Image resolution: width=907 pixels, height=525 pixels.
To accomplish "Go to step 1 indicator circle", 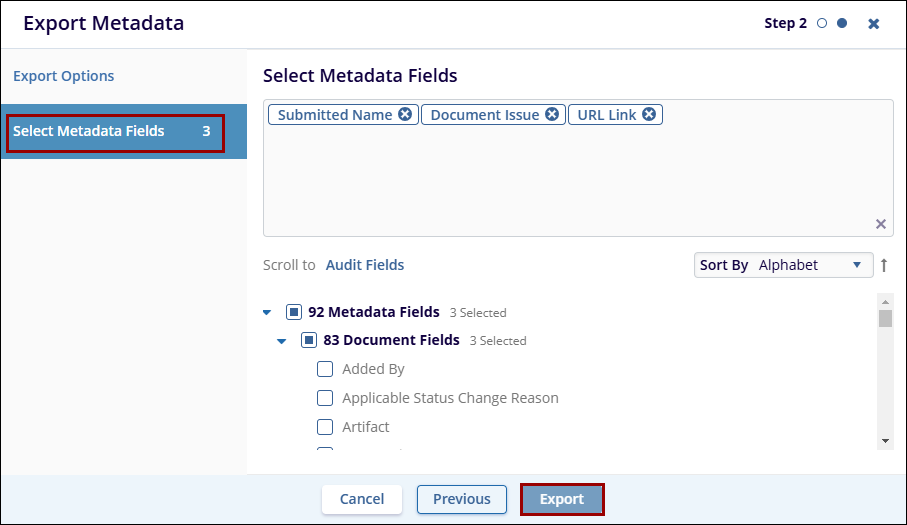I will pyautogui.click(x=822, y=23).
